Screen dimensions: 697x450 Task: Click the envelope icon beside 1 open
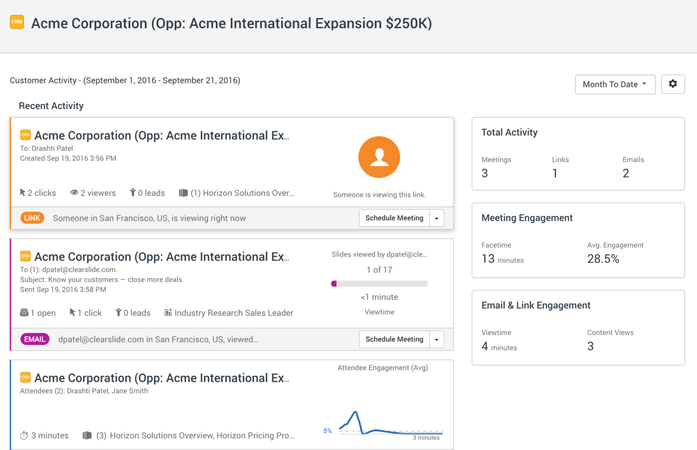click(24, 313)
